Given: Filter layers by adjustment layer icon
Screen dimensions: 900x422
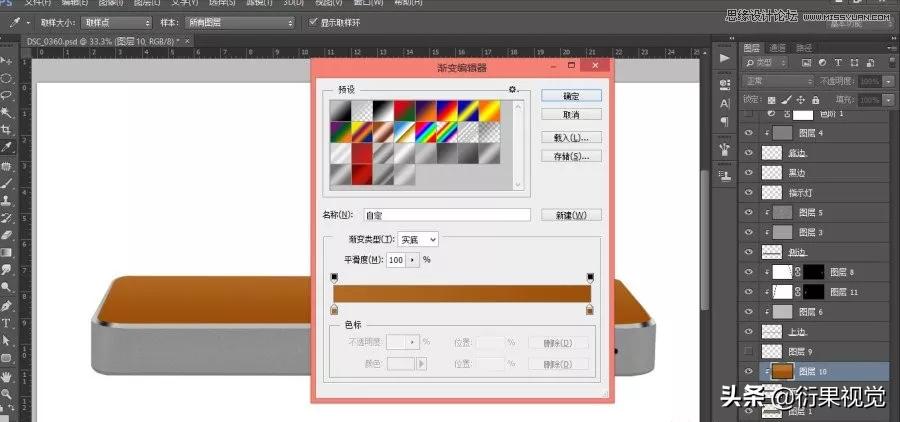Looking at the screenshot, I should pyautogui.click(x=822, y=63).
